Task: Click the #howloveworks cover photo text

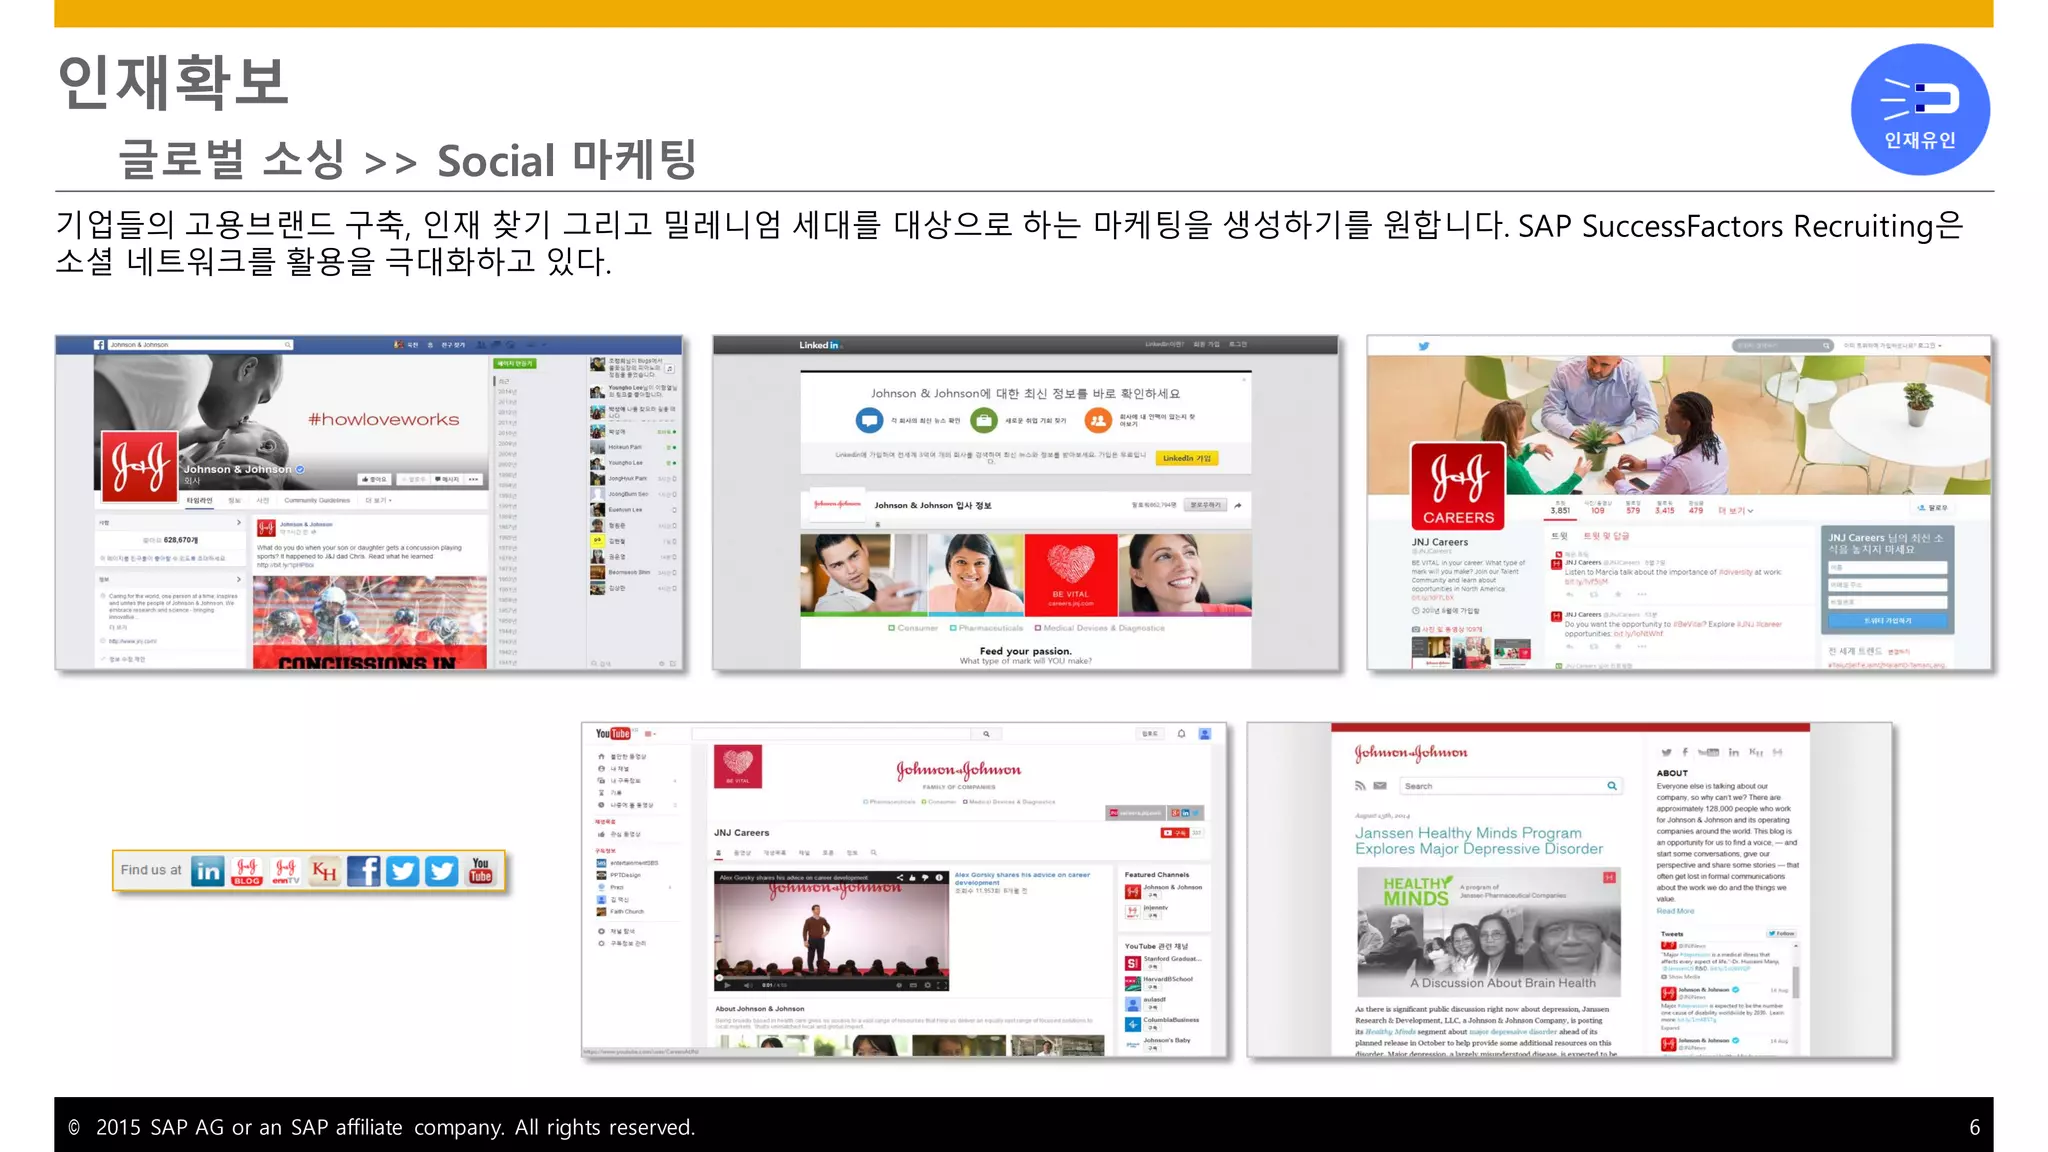Action: 384,419
